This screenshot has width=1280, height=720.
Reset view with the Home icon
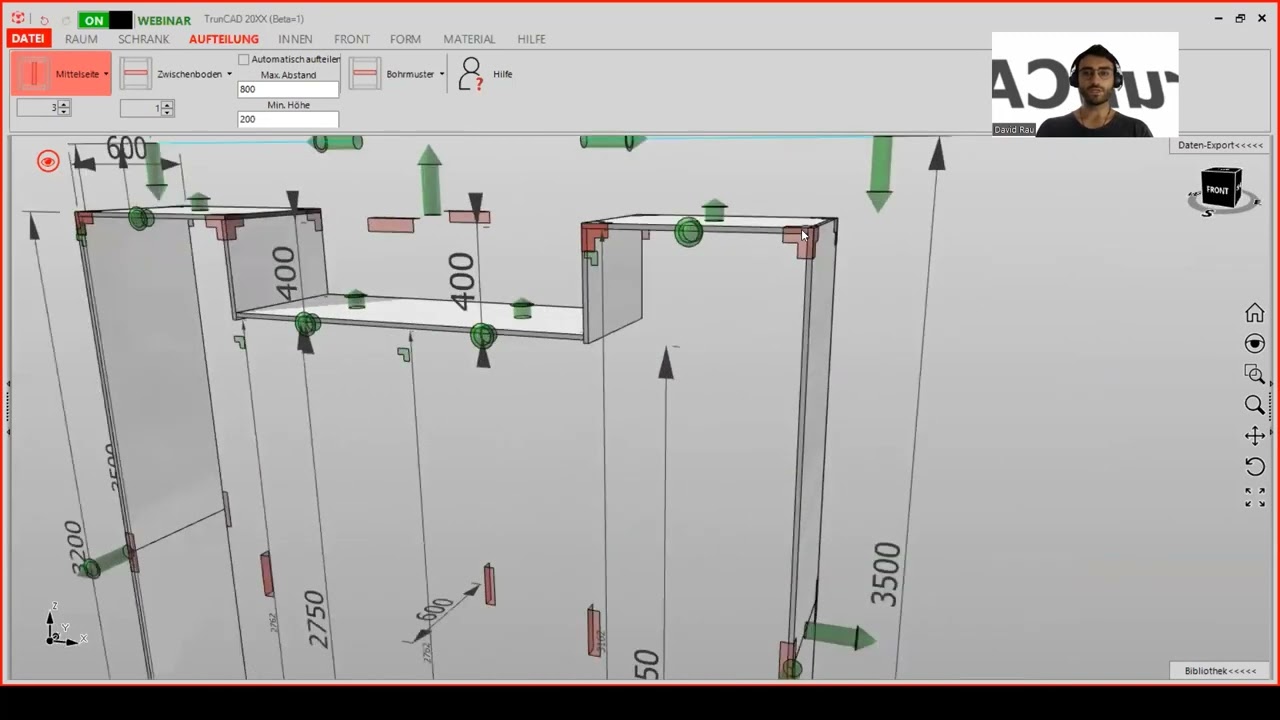point(1254,313)
